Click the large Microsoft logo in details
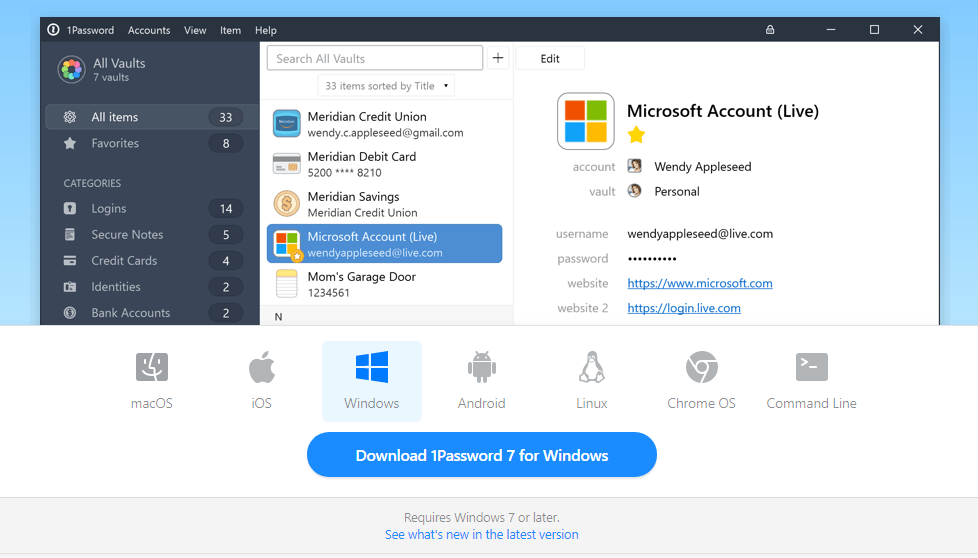978x558 pixels. 586,121
